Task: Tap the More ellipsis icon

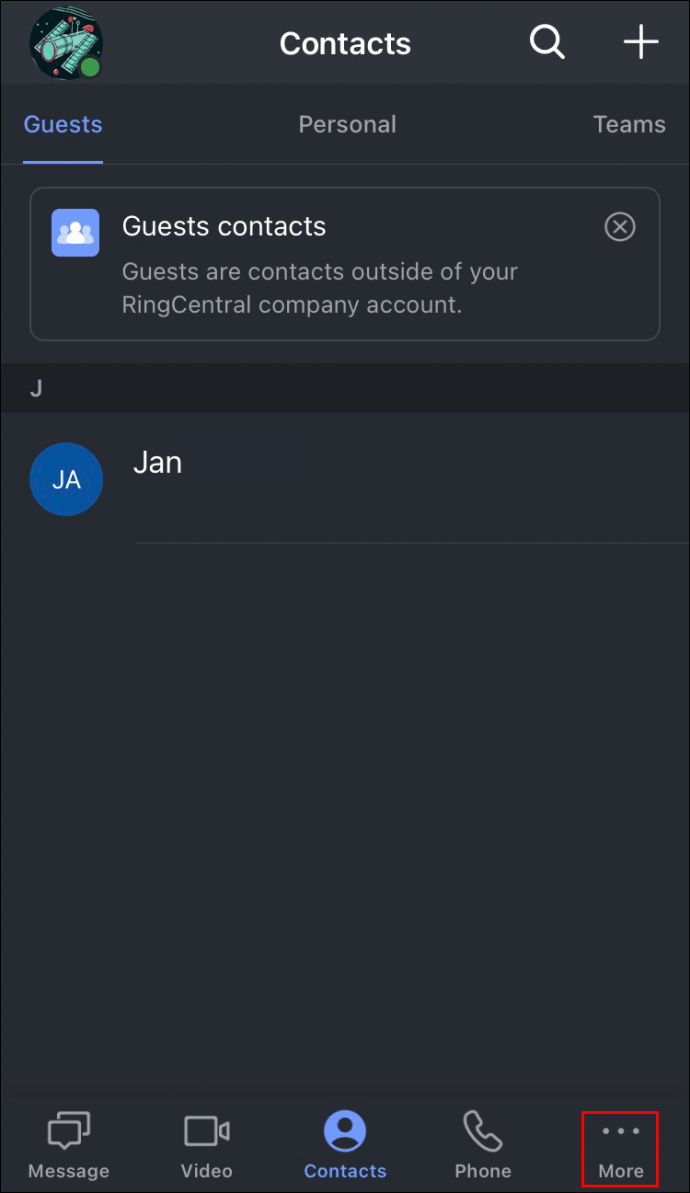Action: (x=620, y=1130)
